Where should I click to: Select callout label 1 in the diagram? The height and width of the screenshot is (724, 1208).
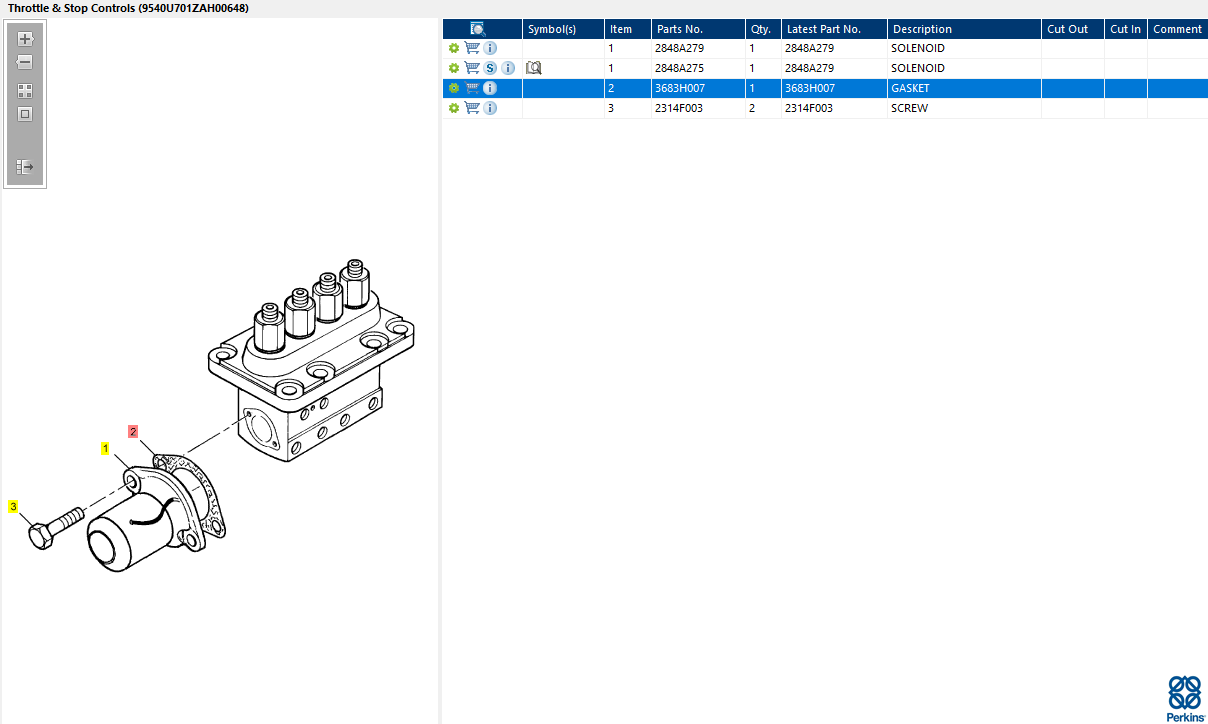pyautogui.click(x=104, y=449)
